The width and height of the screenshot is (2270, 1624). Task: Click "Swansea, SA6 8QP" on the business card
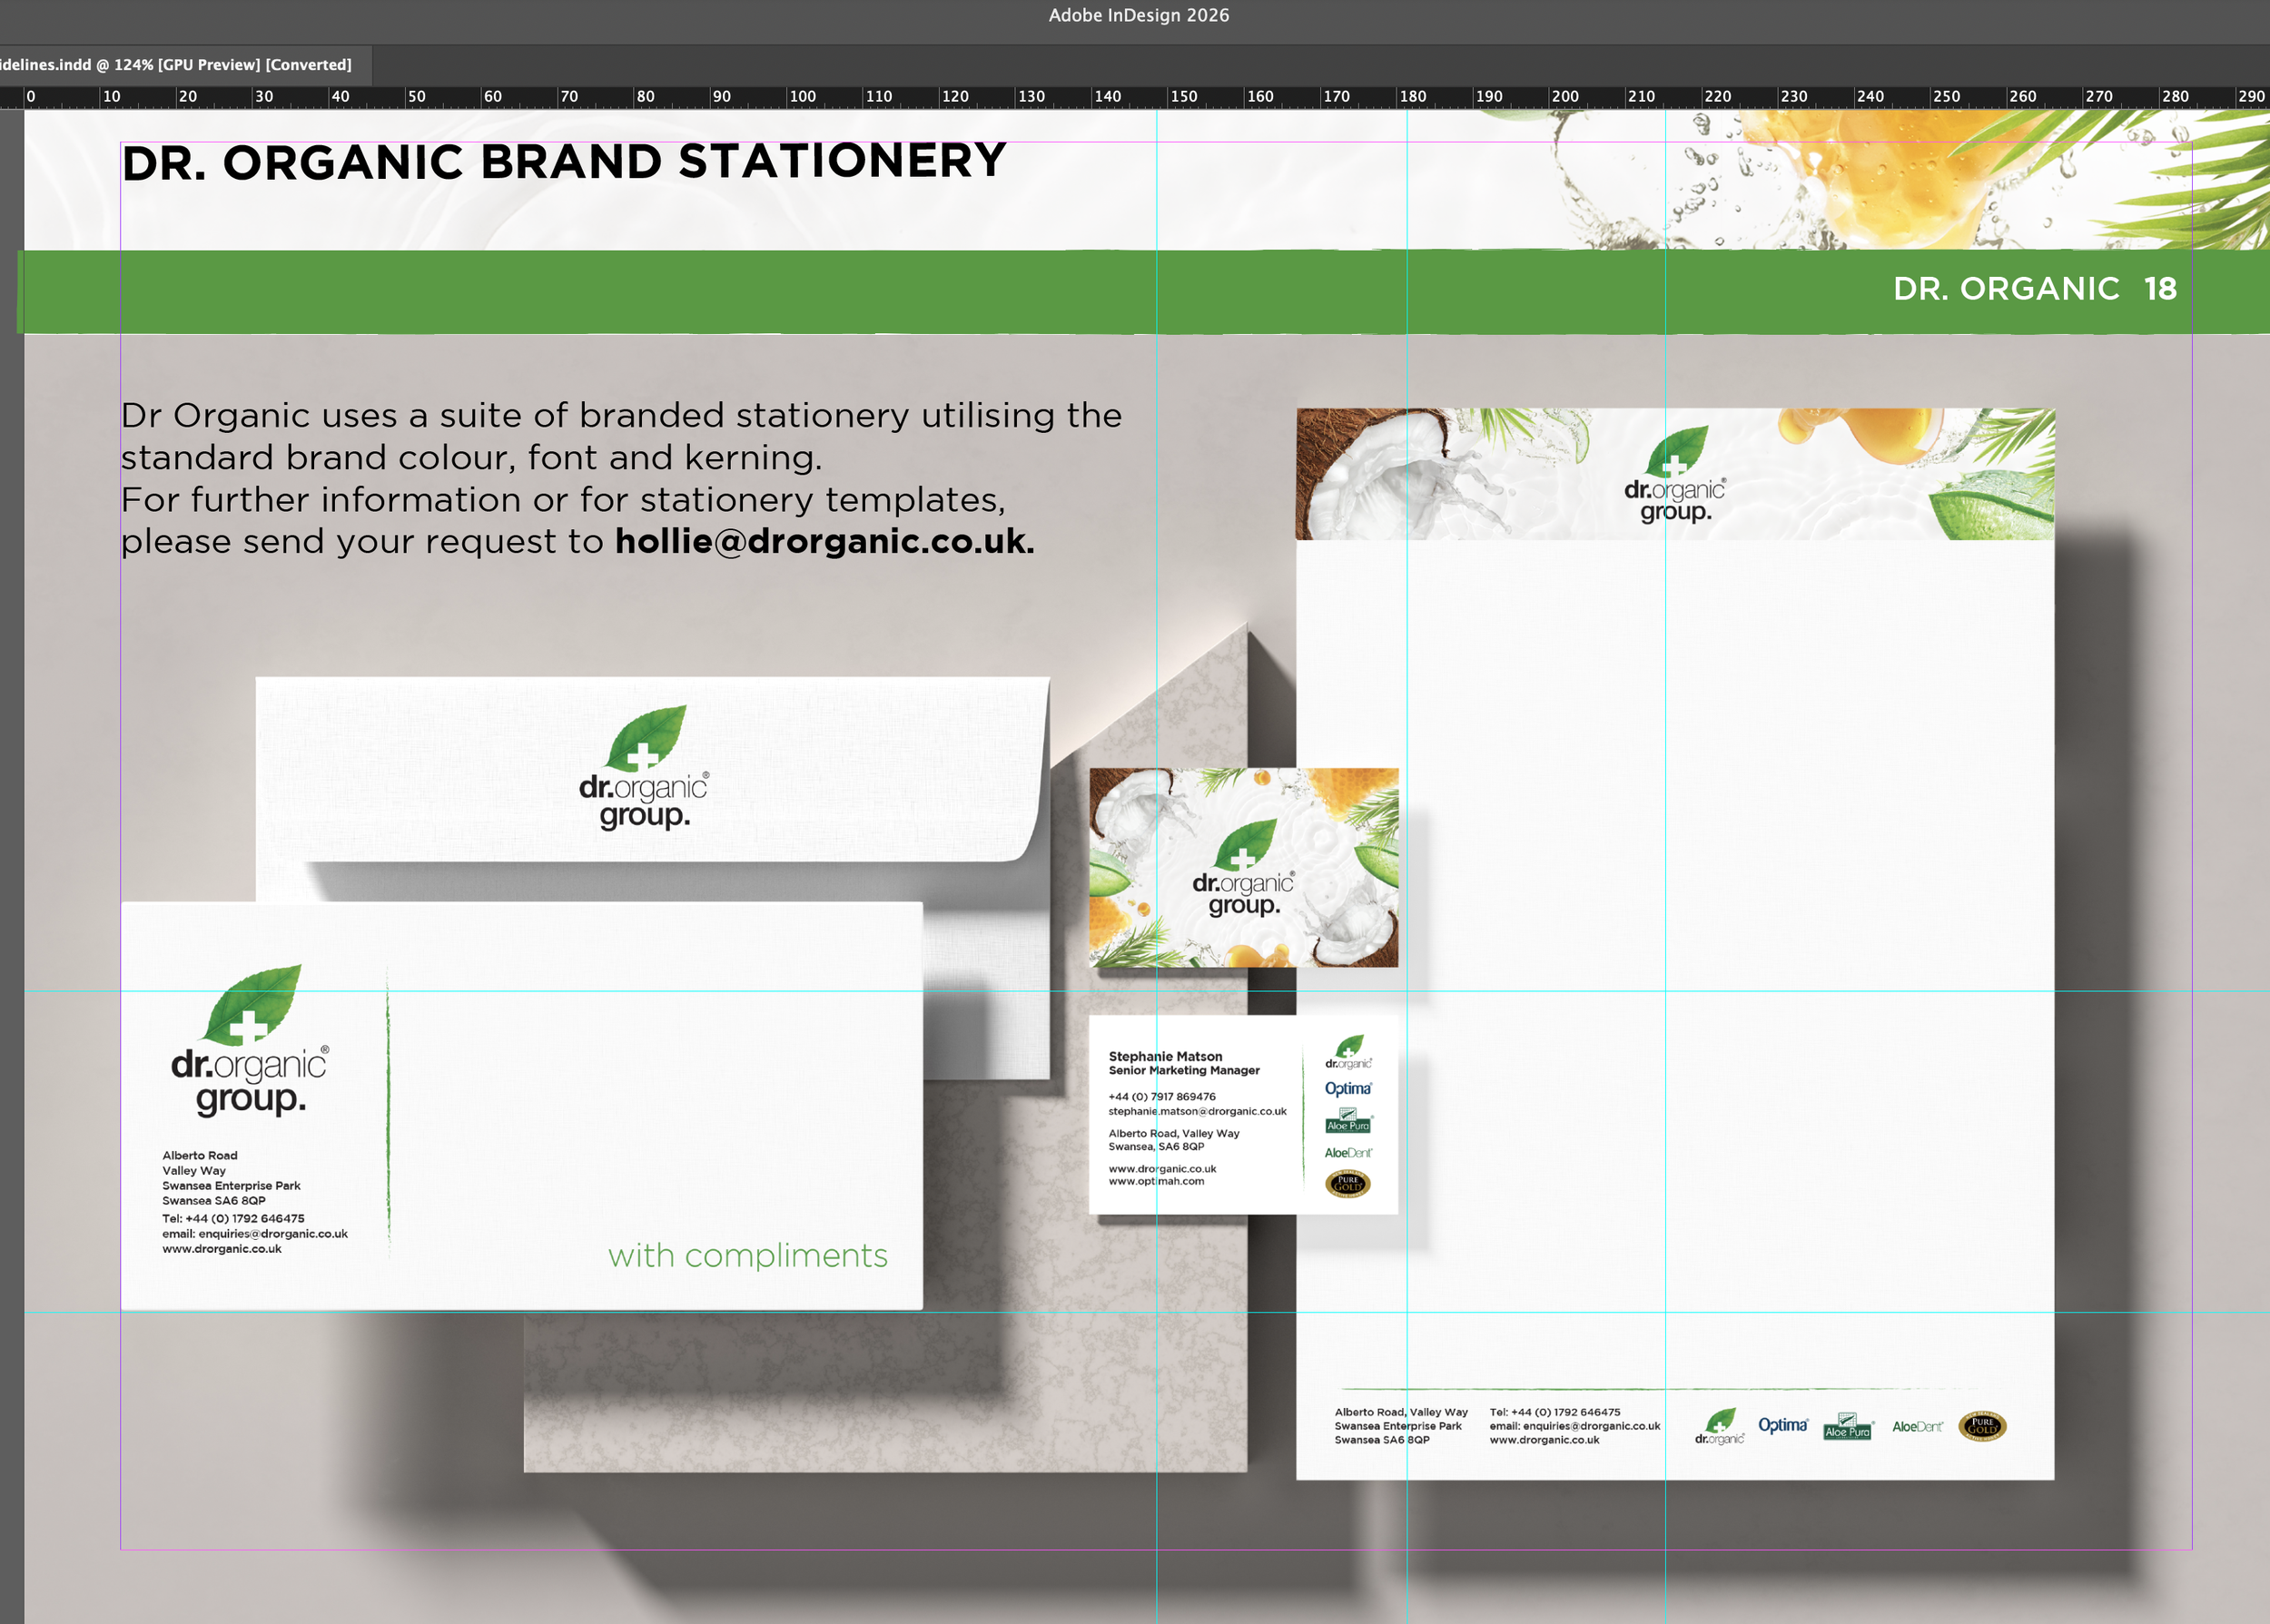[x=1156, y=1147]
